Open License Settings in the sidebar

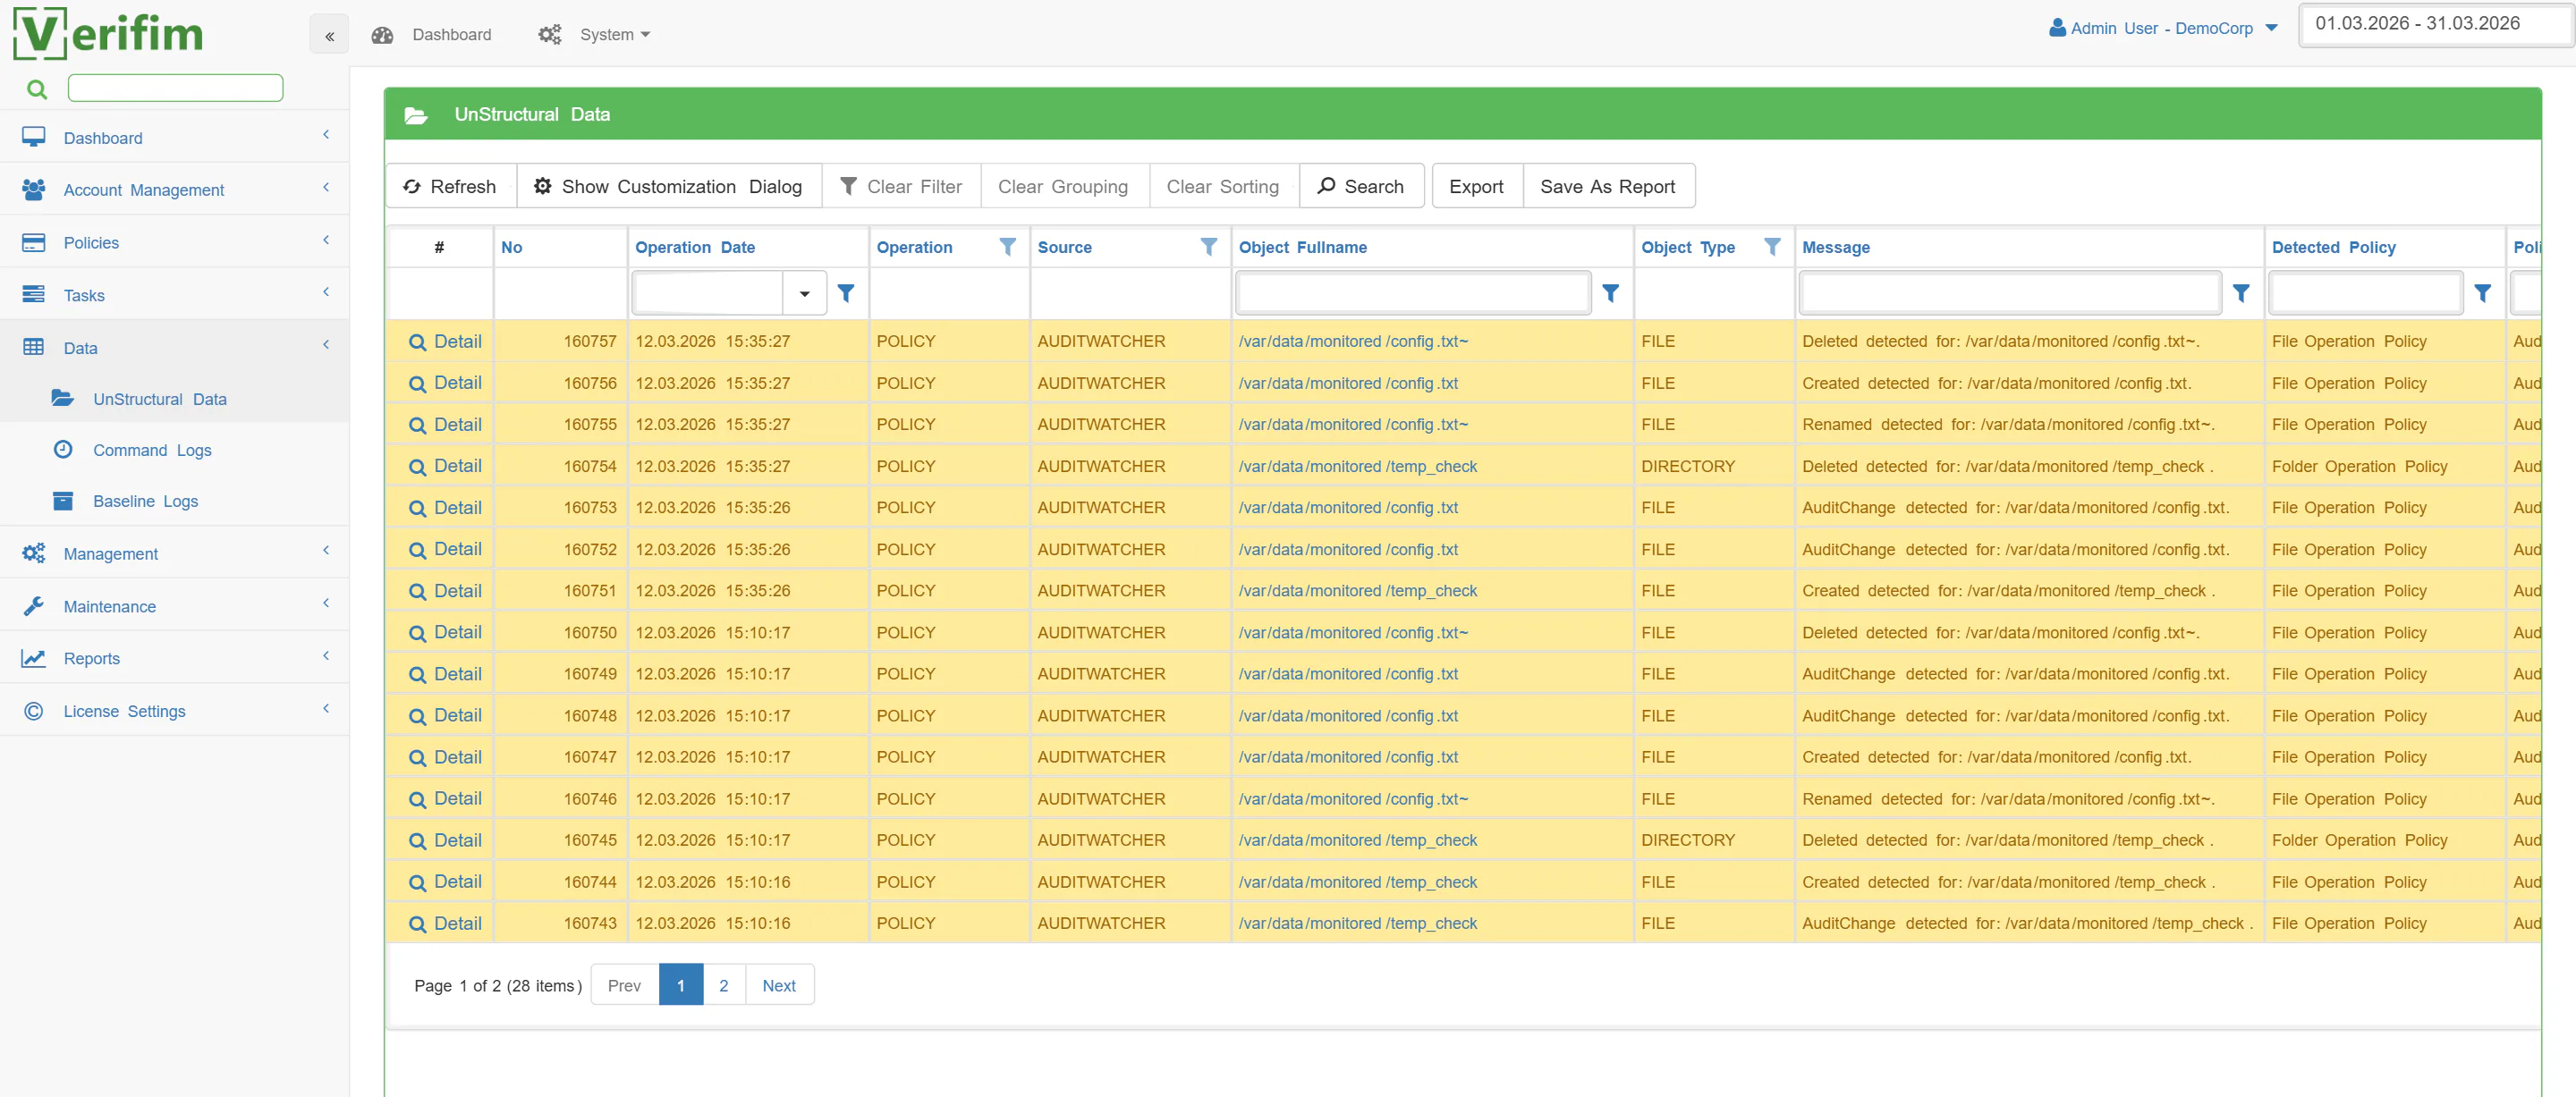pyautogui.click(x=175, y=710)
